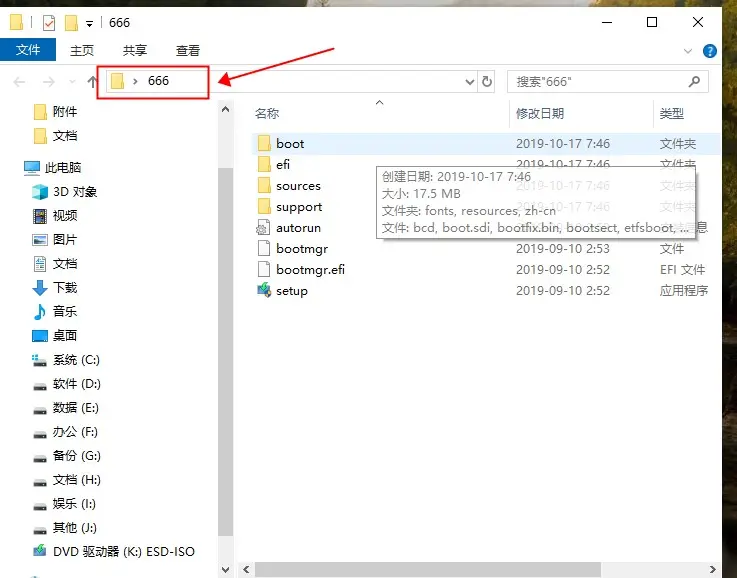
Task: Expand the ribbon with the chevron
Action: 688,51
